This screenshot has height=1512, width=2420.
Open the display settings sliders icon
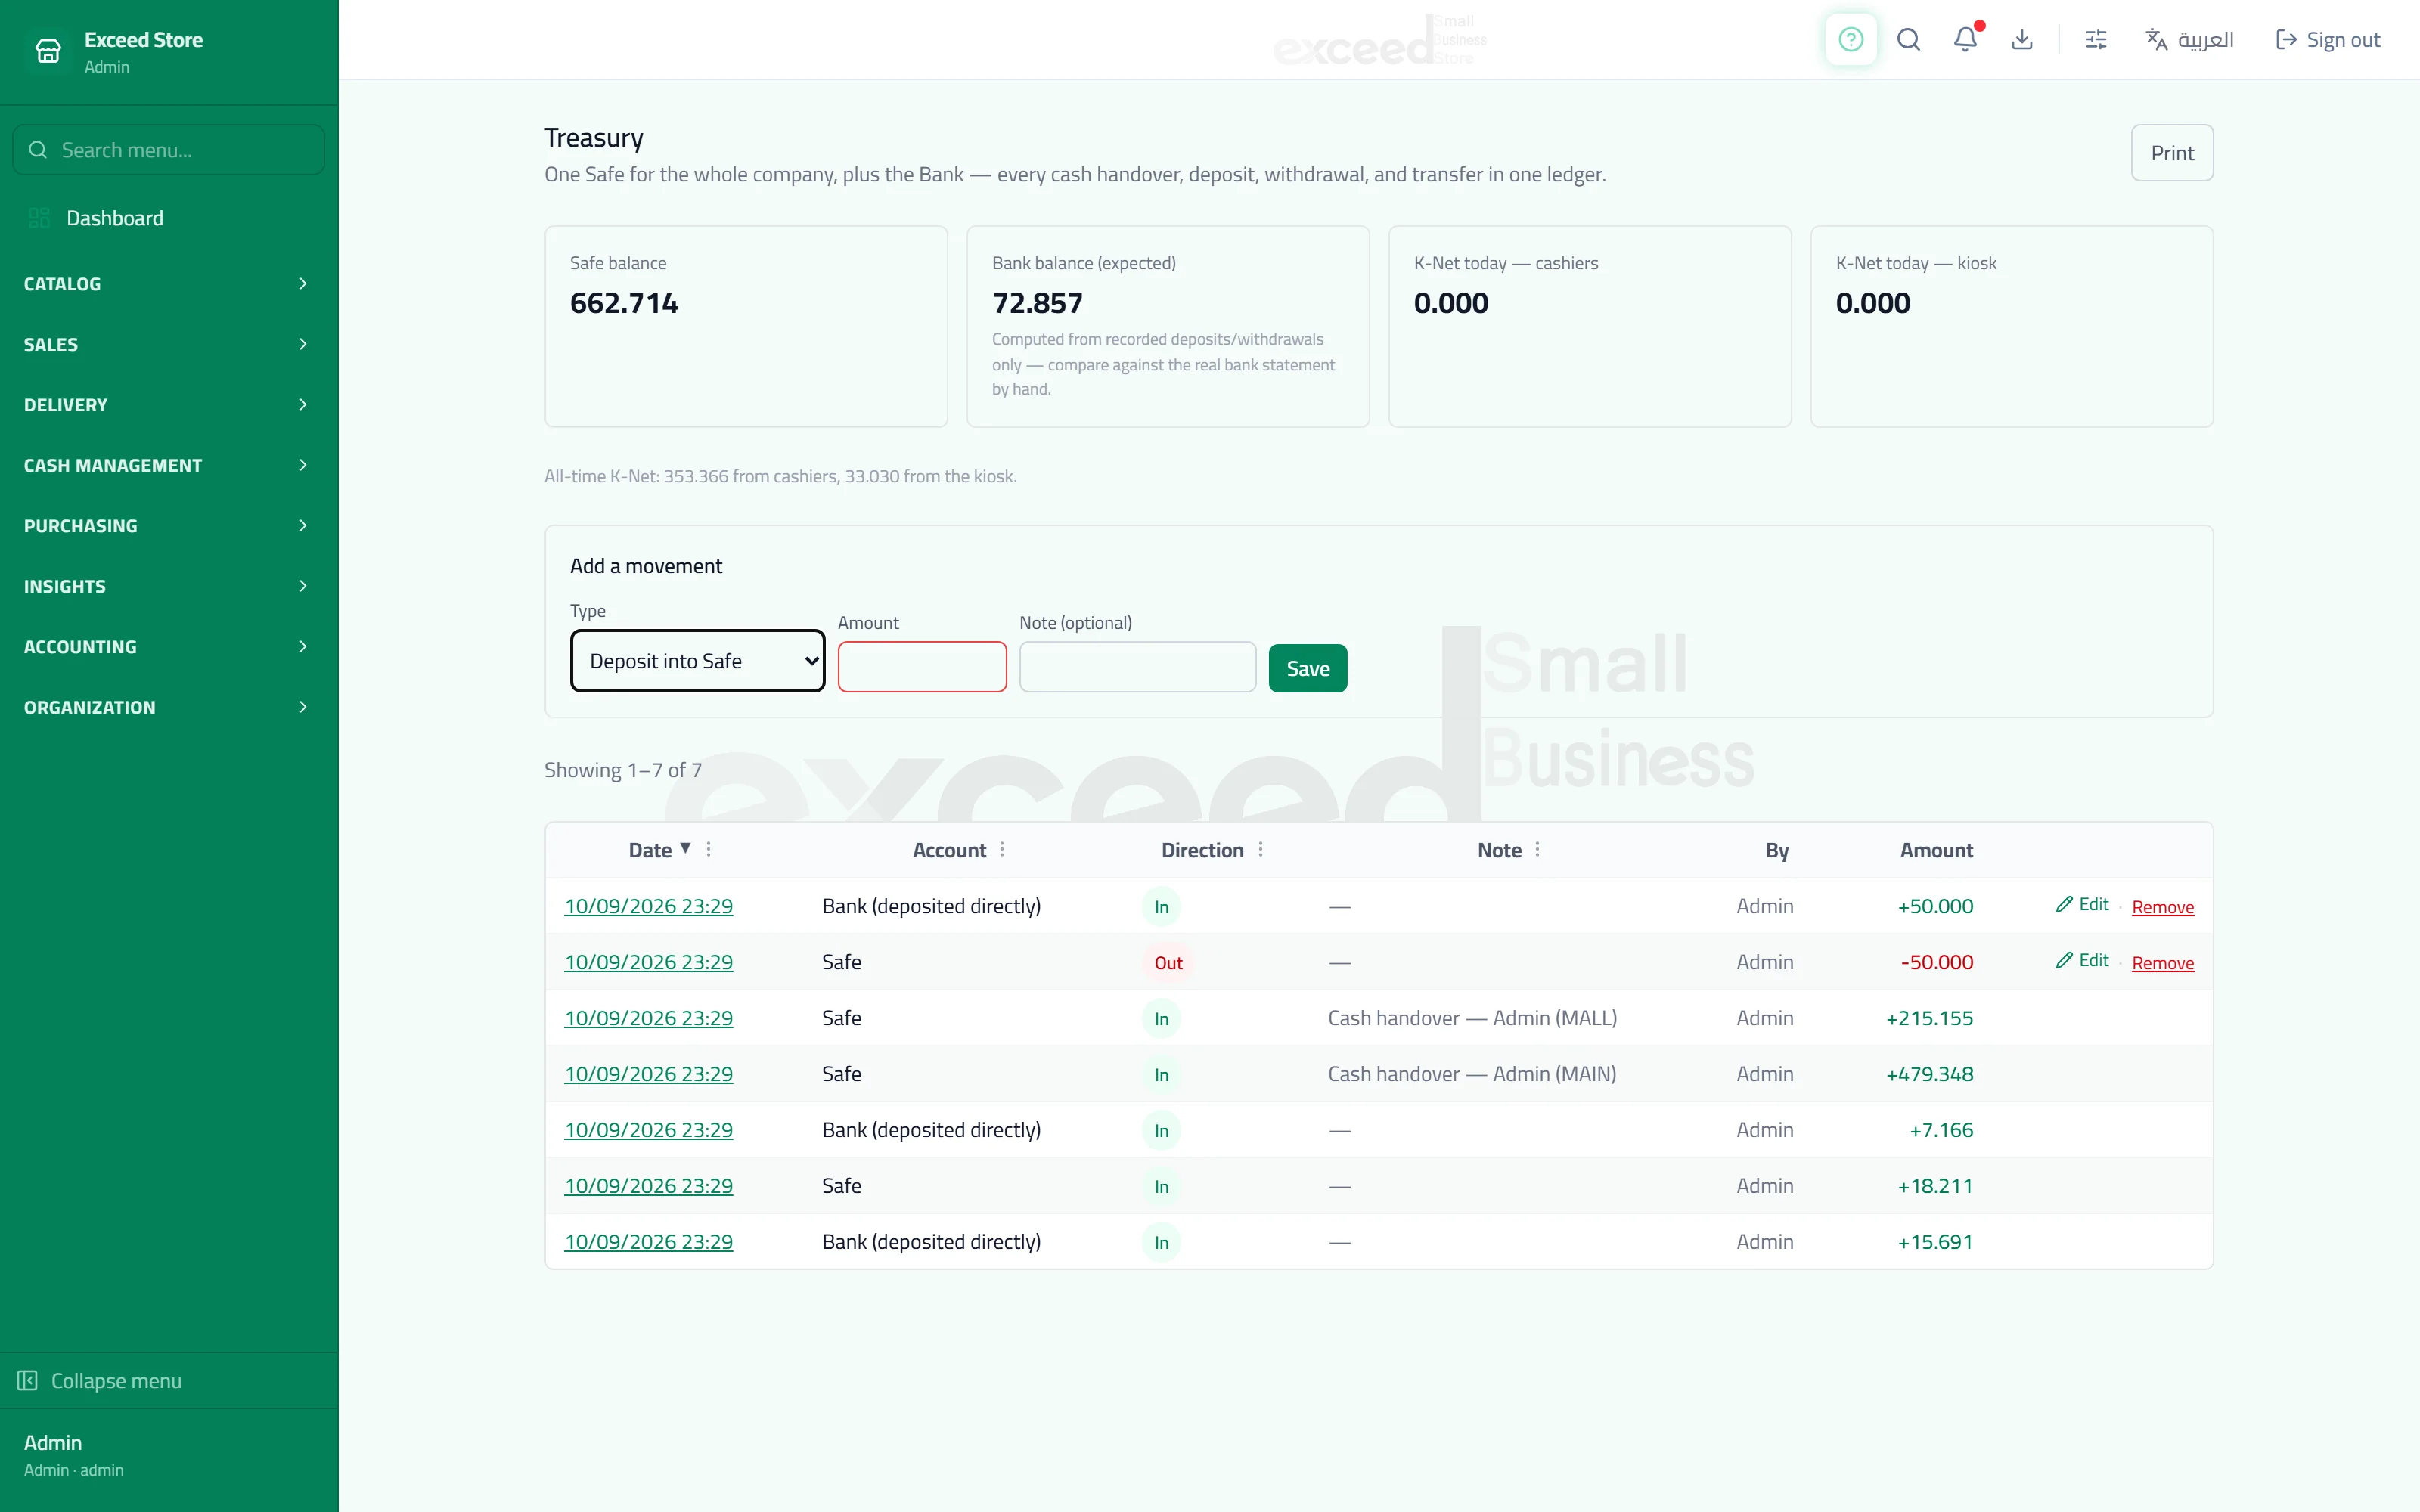click(2096, 40)
